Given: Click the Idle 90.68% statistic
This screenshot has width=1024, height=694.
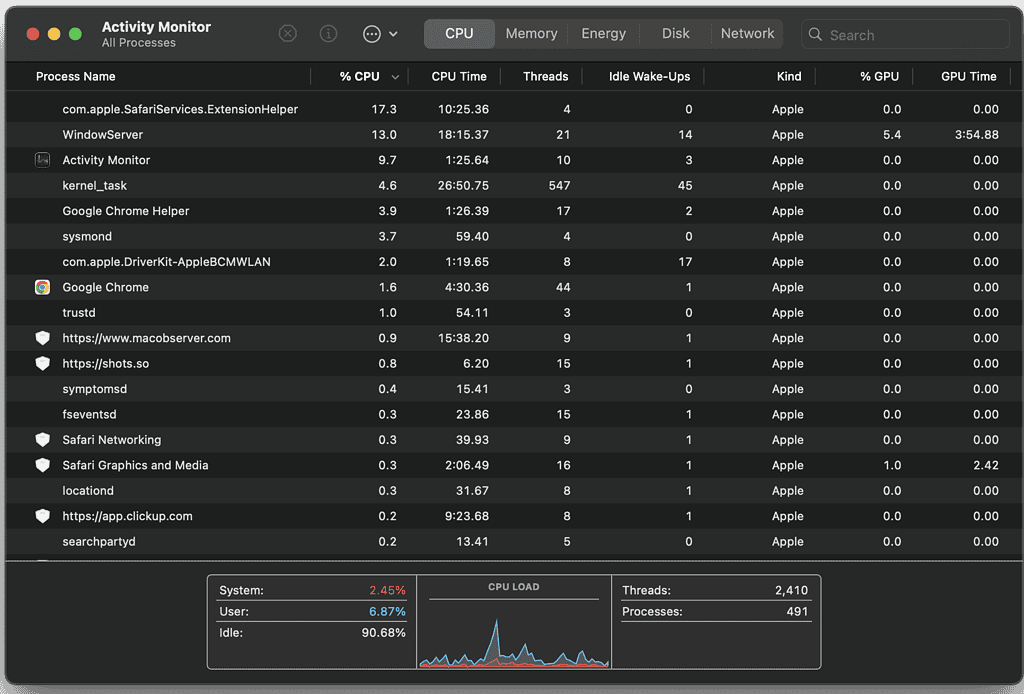Looking at the screenshot, I should point(312,633).
